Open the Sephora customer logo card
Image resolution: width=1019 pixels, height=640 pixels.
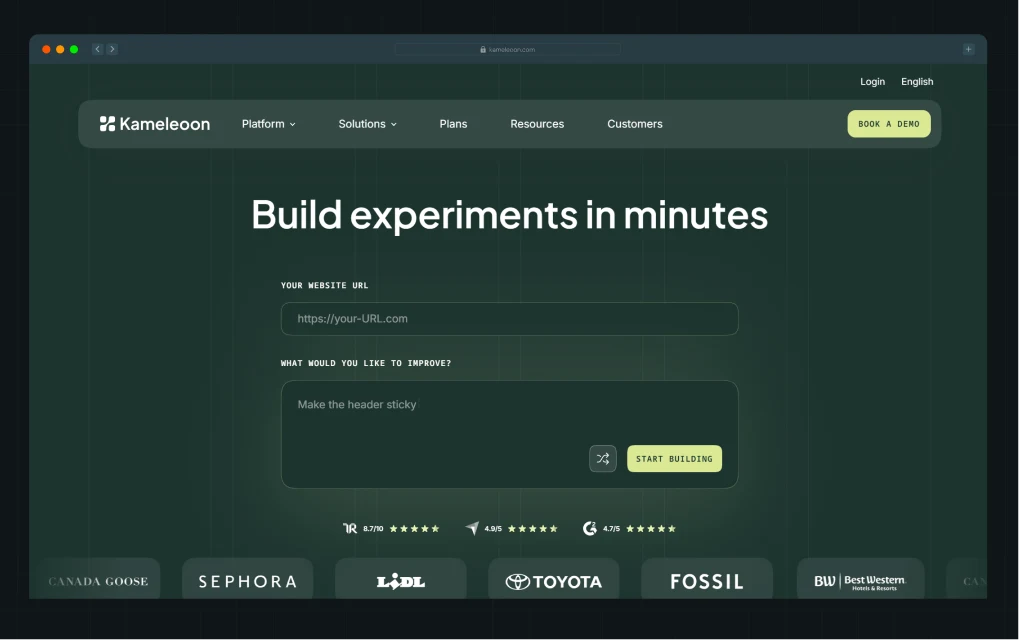(x=248, y=580)
